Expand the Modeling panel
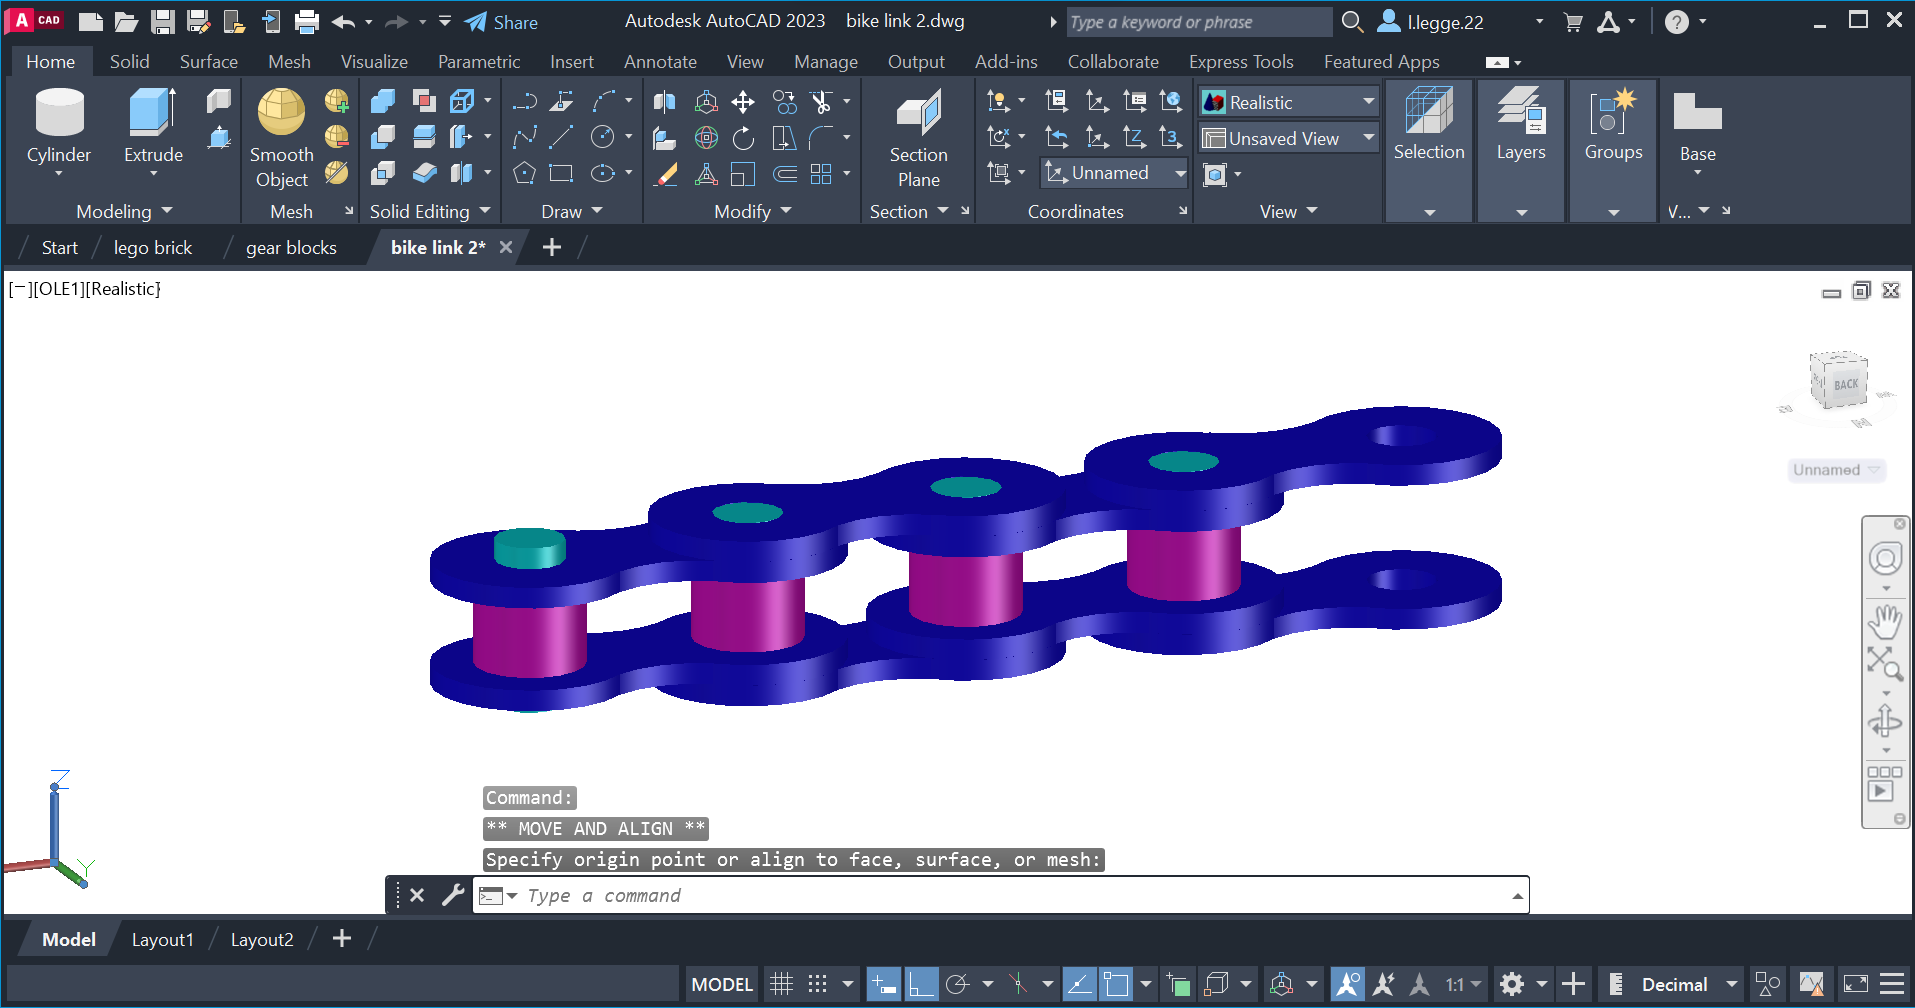The image size is (1915, 1008). (x=124, y=211)
